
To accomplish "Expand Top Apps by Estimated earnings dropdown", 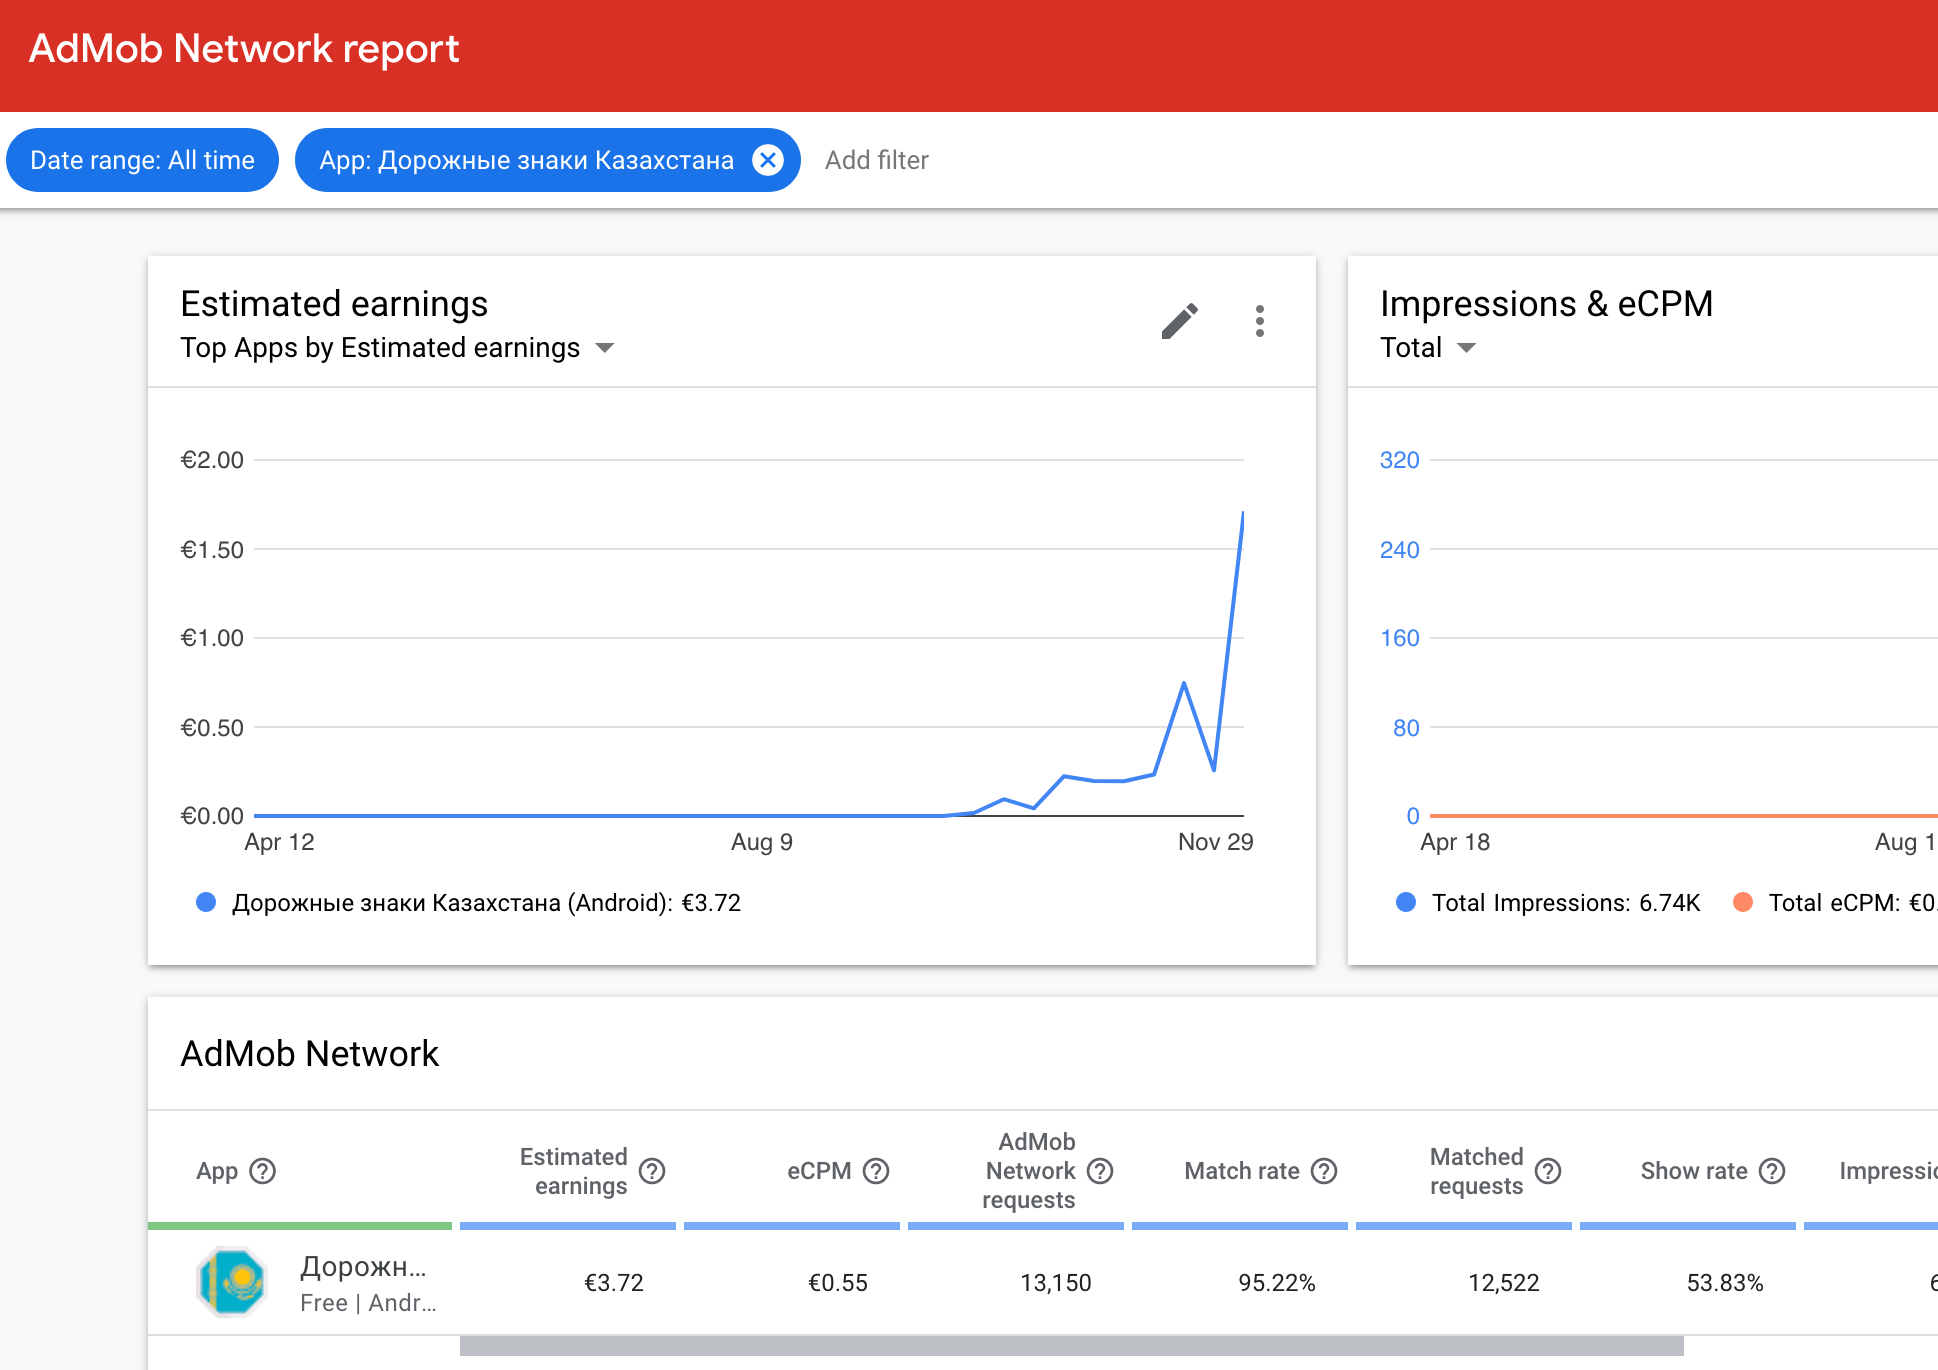I will coord(398,348).
